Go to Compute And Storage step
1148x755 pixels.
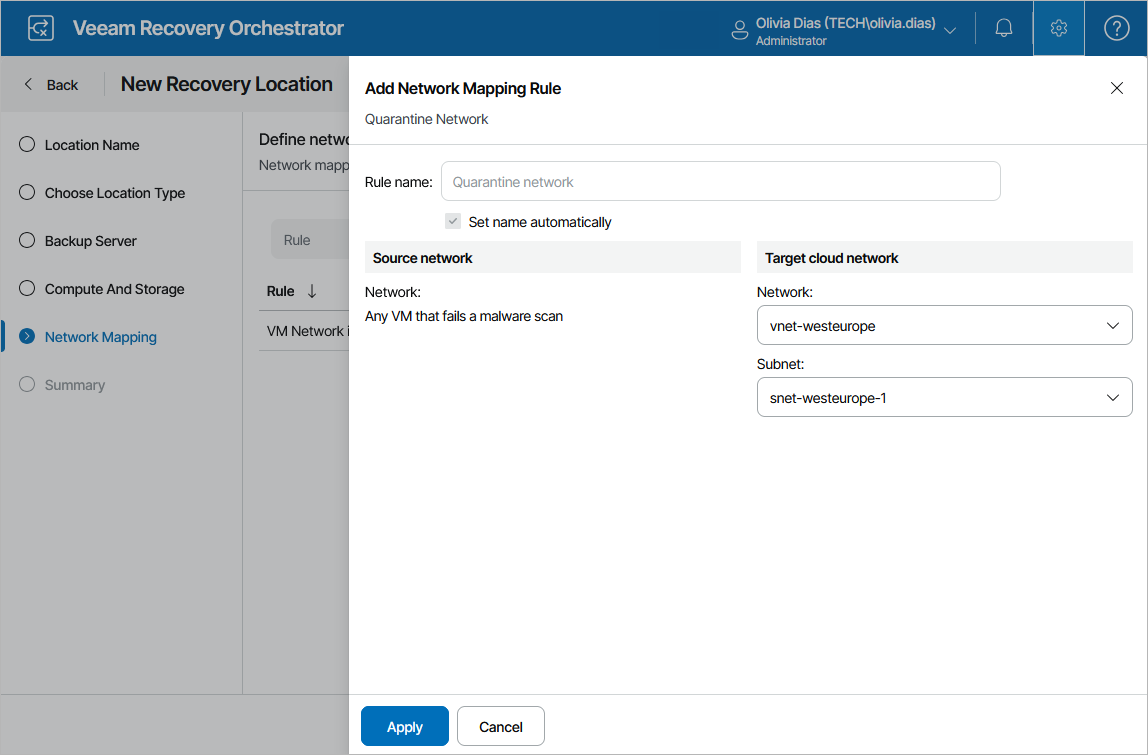point(115,289)
